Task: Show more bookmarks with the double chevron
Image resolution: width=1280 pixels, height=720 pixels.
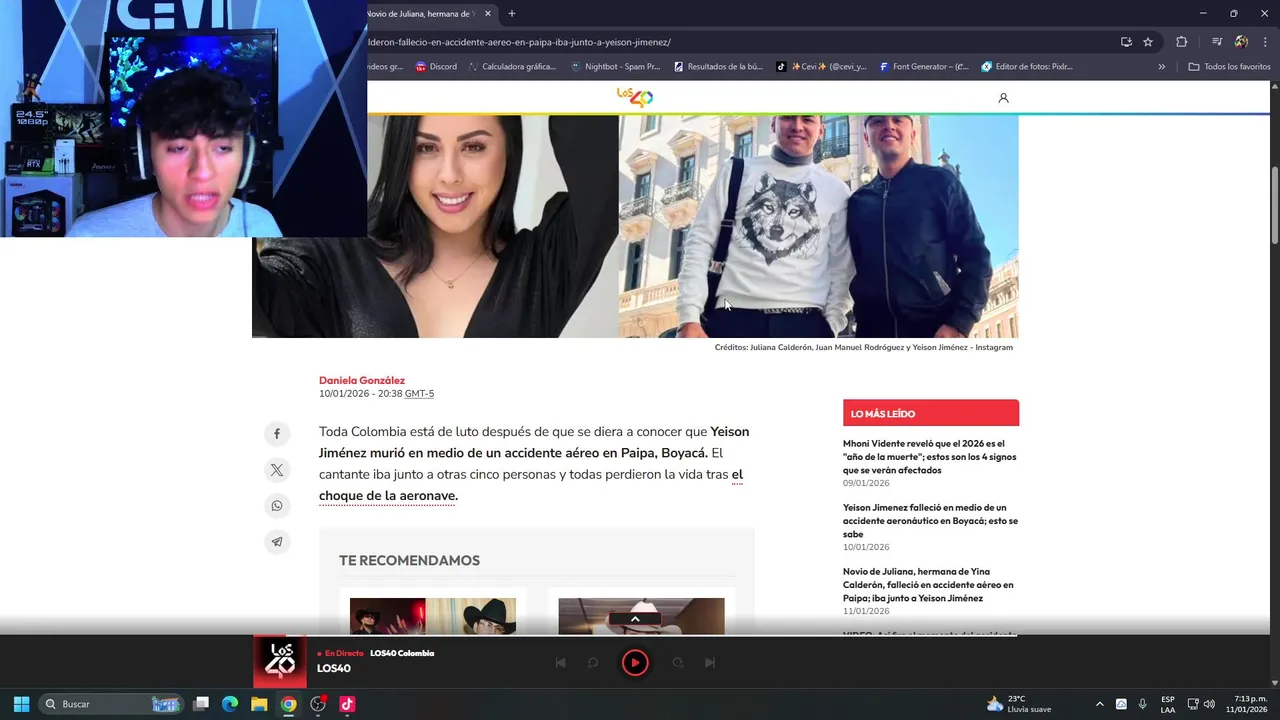Action: tap(1162, 67)
